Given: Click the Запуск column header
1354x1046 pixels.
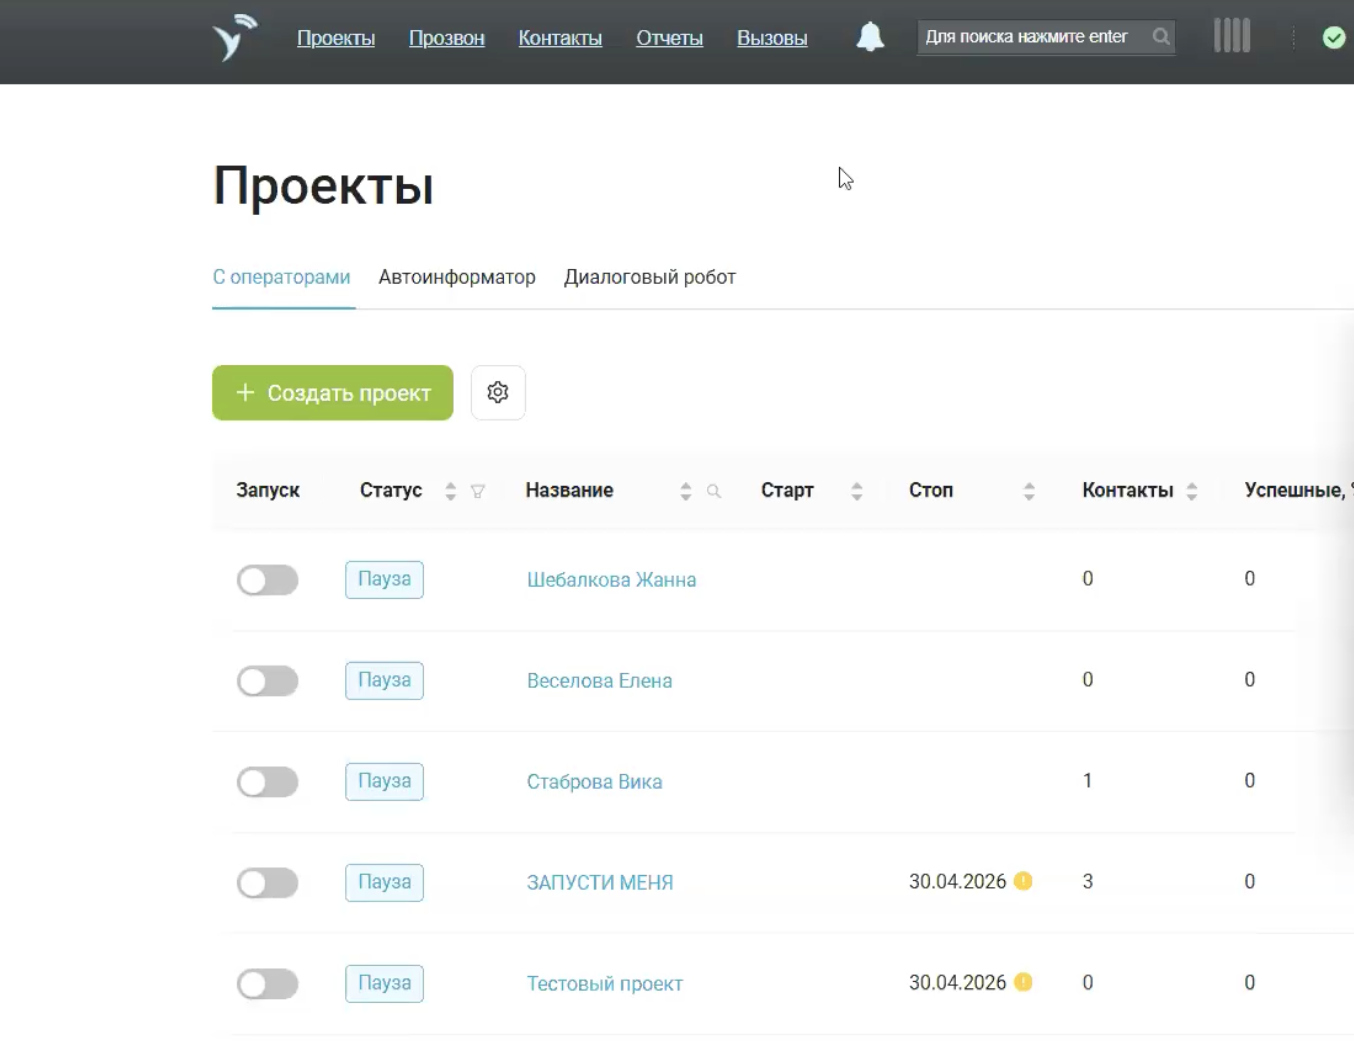Looking at the screenshot, I should pos(268,490).
